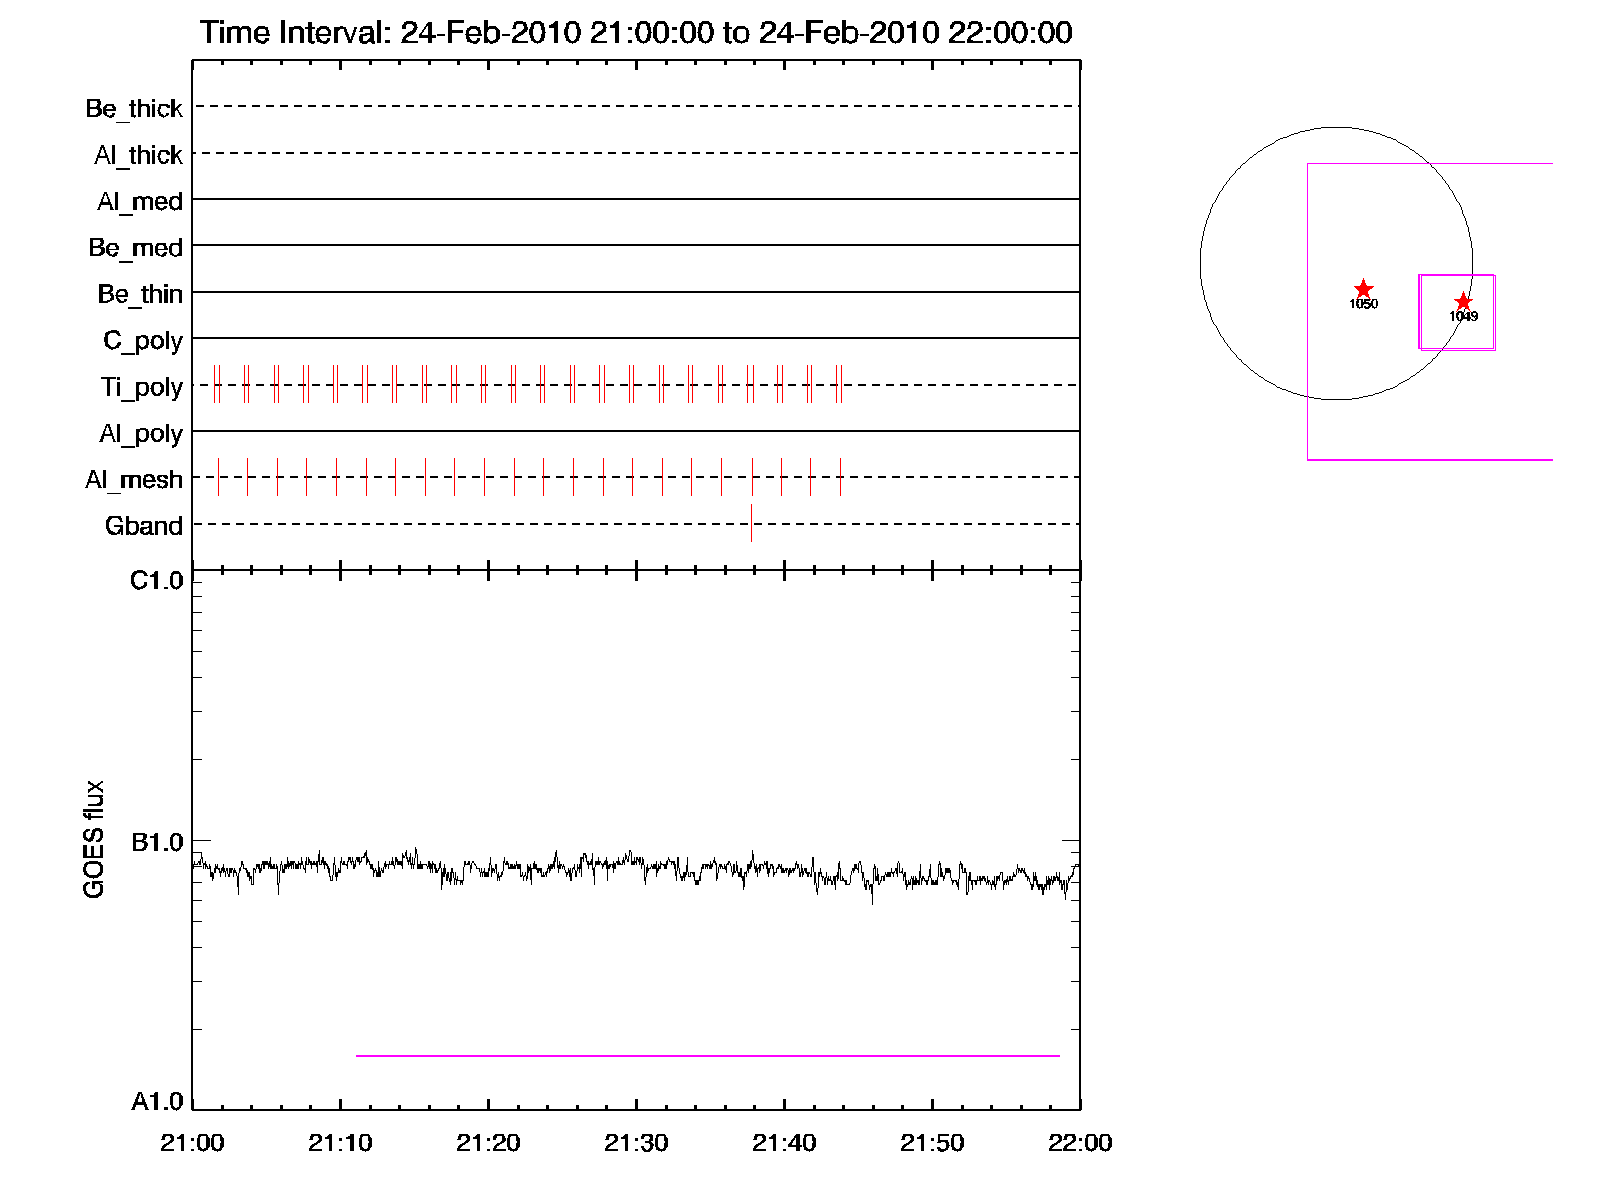Select the Al_med filter label
This screenshot has width=1600, height=1200.
pos(140,202)
